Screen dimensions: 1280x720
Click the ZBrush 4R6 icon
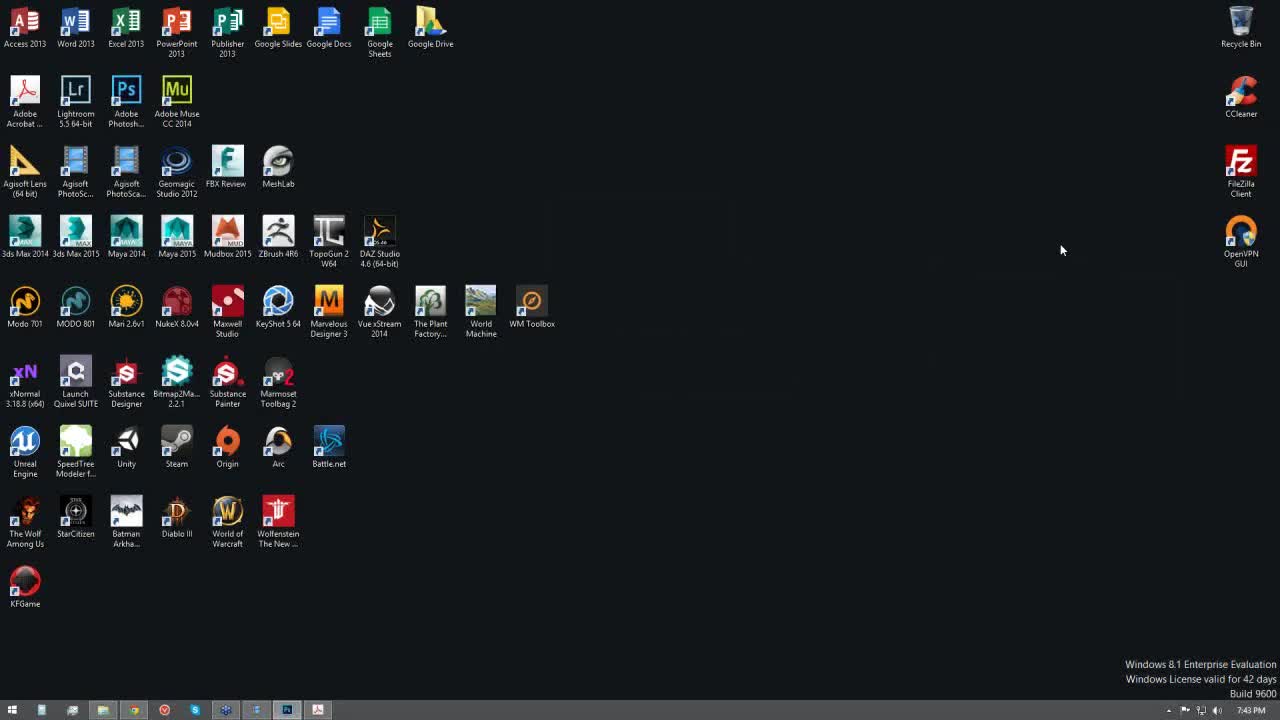coord(278,238)
